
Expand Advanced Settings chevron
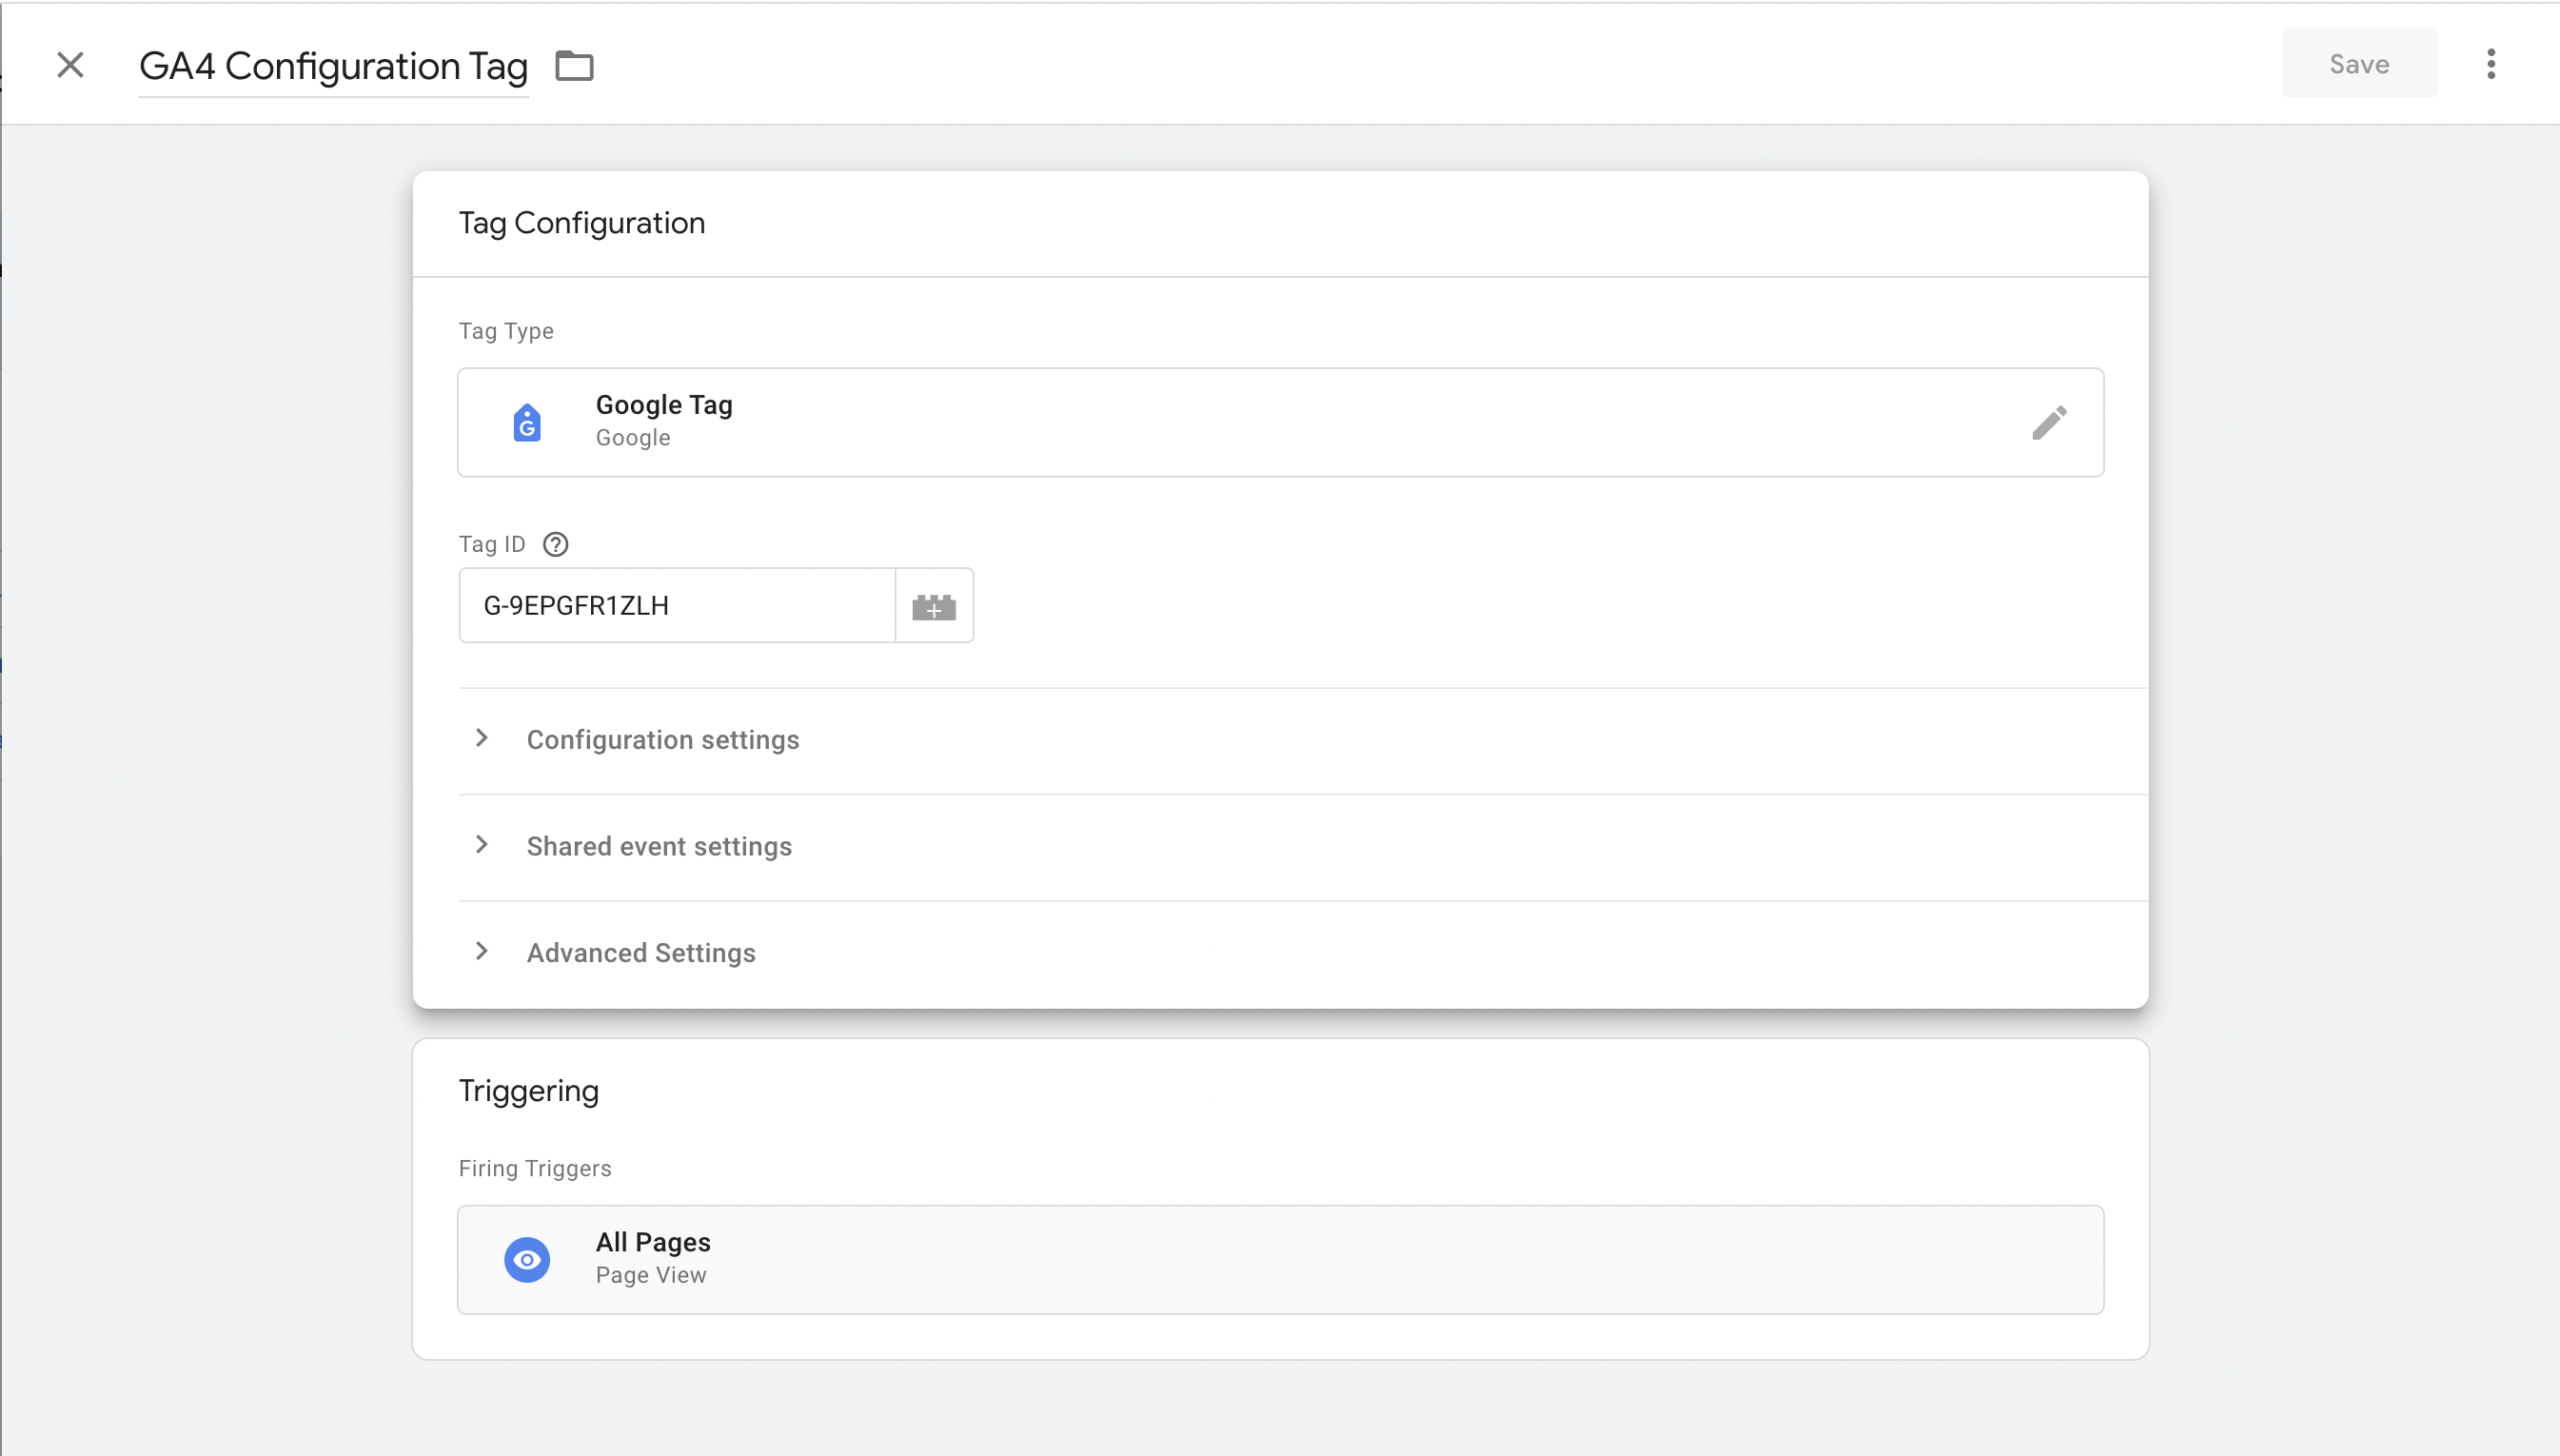[x=482, y=951]
